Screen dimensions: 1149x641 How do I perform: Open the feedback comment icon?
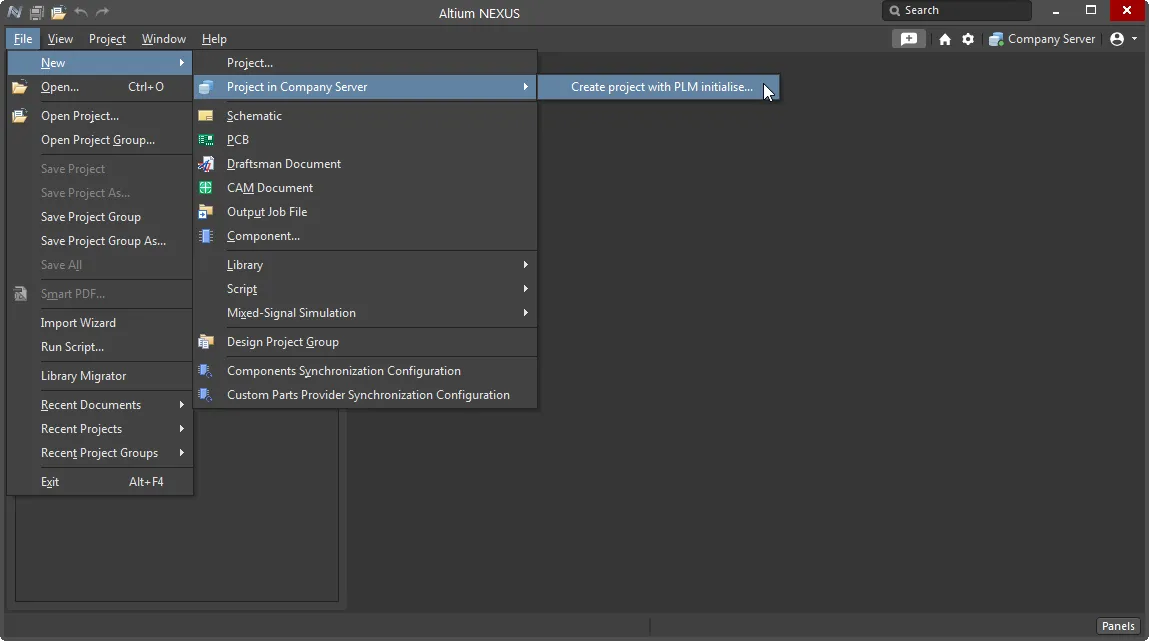909,39
